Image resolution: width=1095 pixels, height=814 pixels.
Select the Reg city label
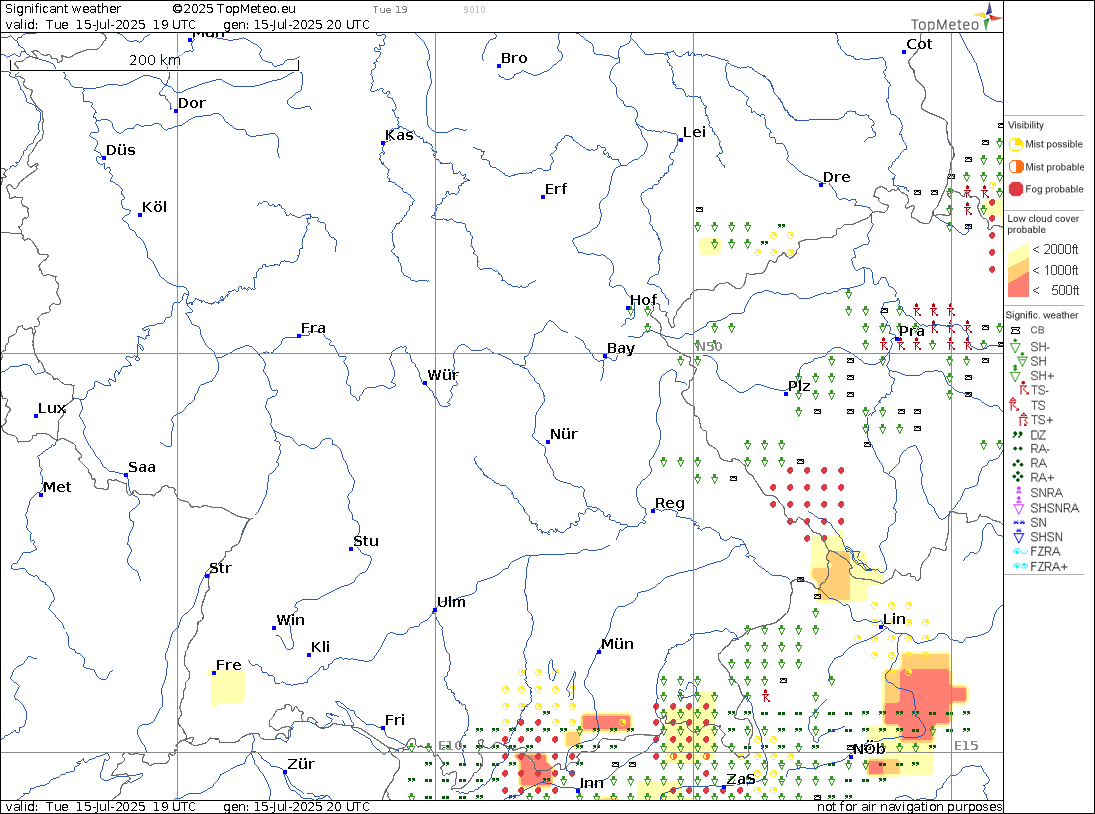coord(670,503)
